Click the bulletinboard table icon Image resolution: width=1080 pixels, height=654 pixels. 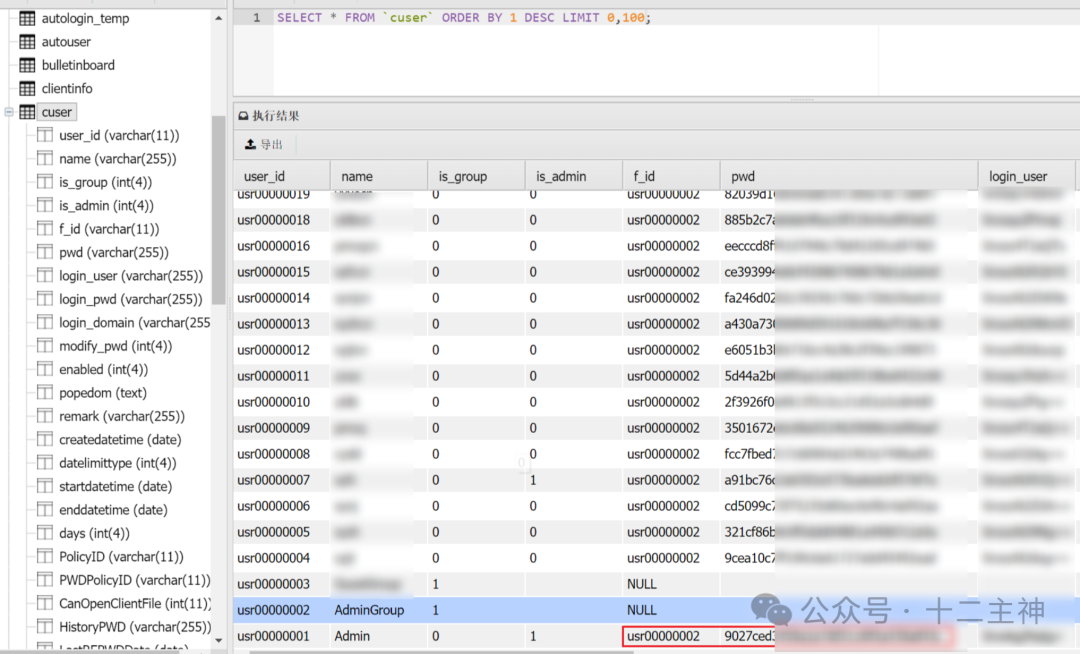tap(27, 65)
